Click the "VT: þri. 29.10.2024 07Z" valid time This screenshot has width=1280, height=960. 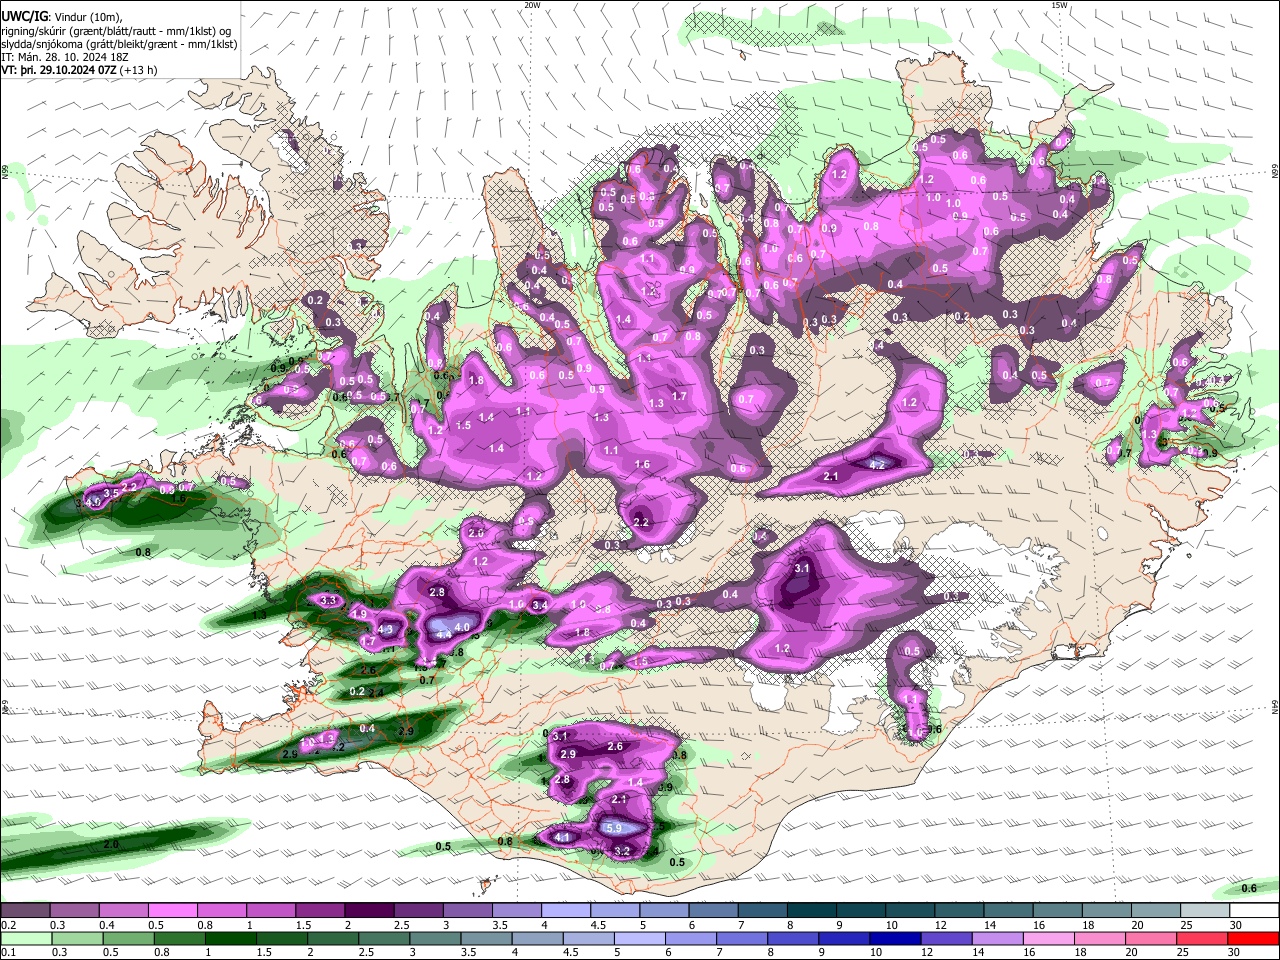[x=60, y=70]
